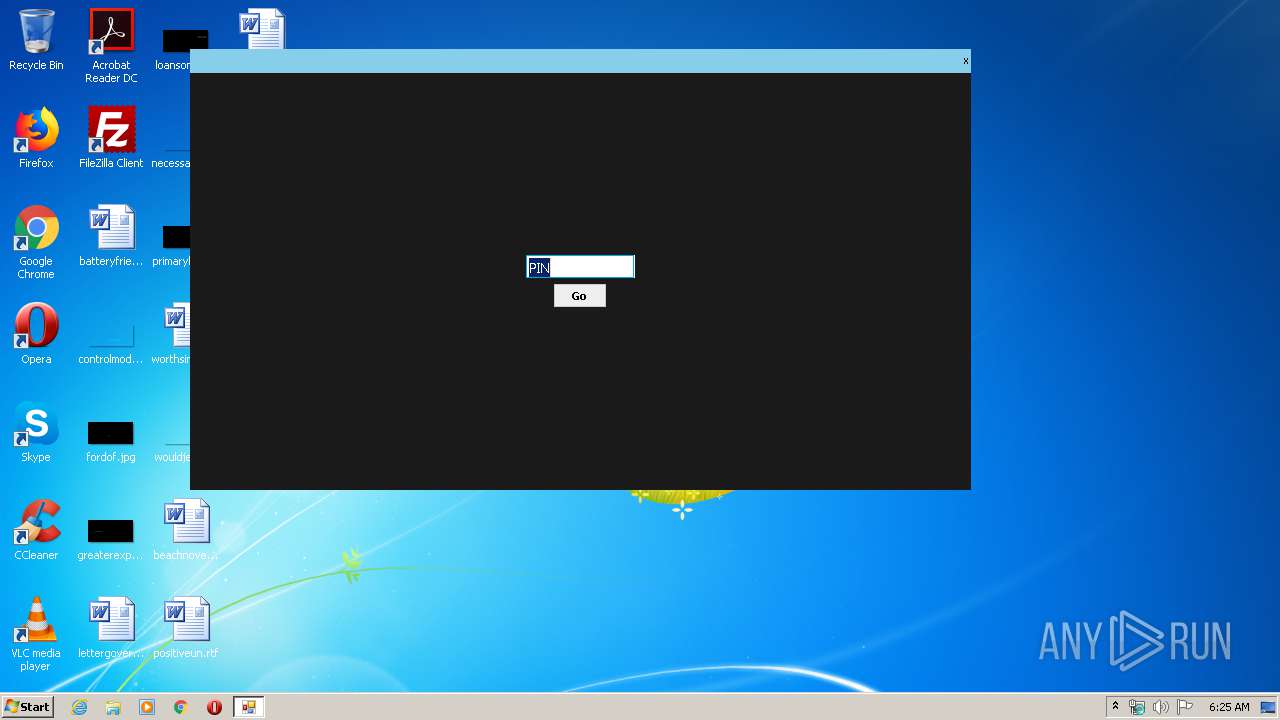The image size is (1280, 720).
Task: Select the Firefox desktop shortcut
Action: 36,138
